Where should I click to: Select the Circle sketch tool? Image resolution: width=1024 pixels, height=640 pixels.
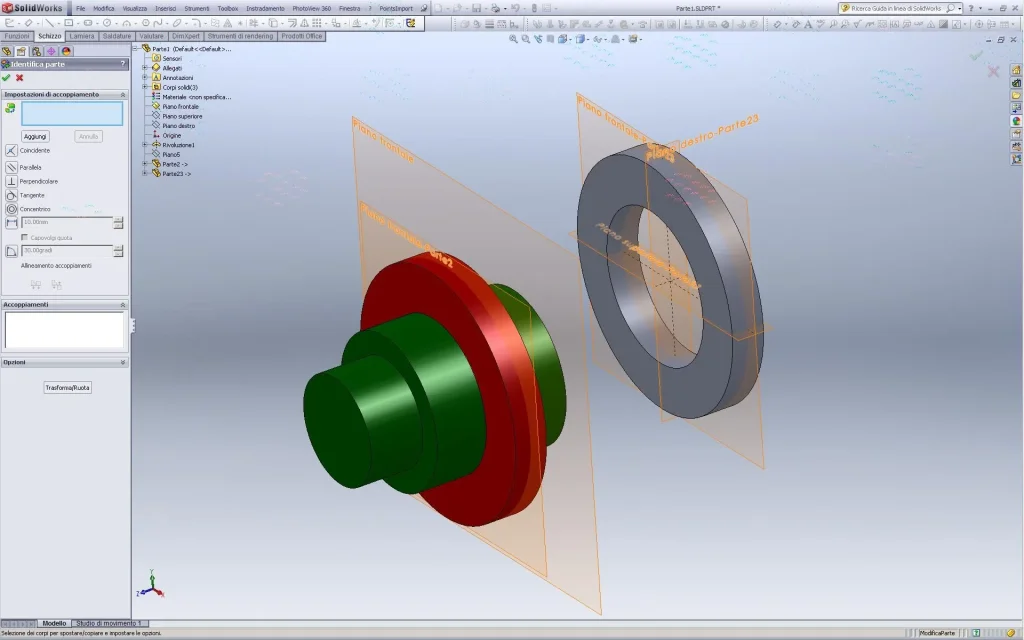pos(106,23)
